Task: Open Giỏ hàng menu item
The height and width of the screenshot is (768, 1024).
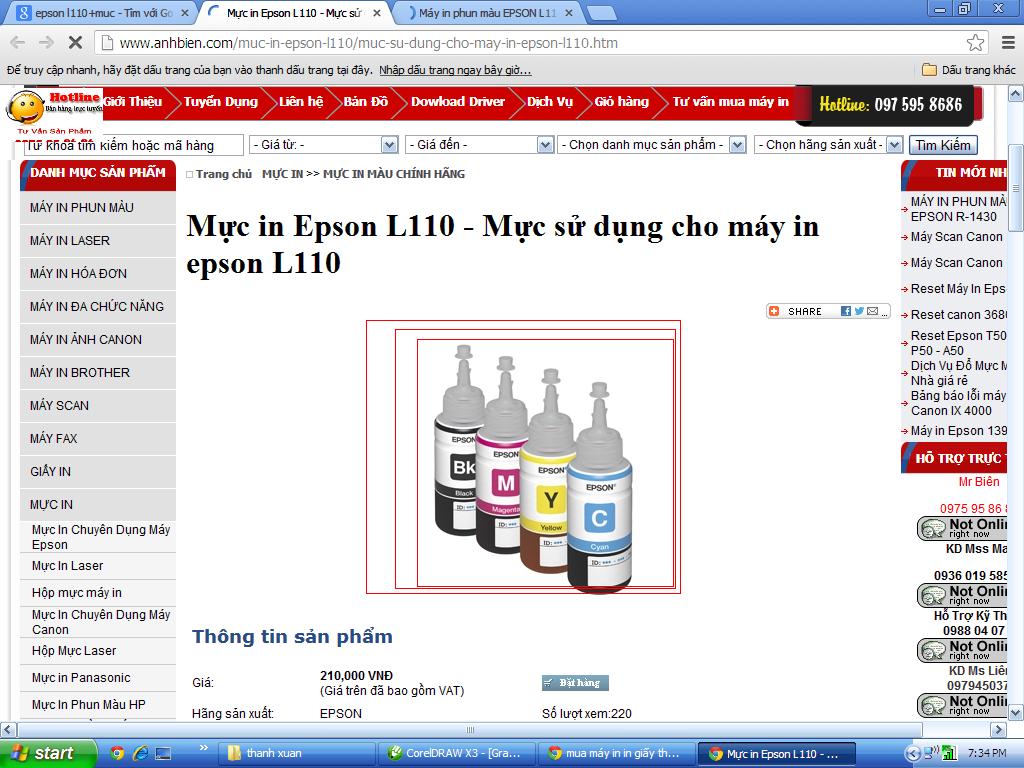Action: (x=622, y=102)
